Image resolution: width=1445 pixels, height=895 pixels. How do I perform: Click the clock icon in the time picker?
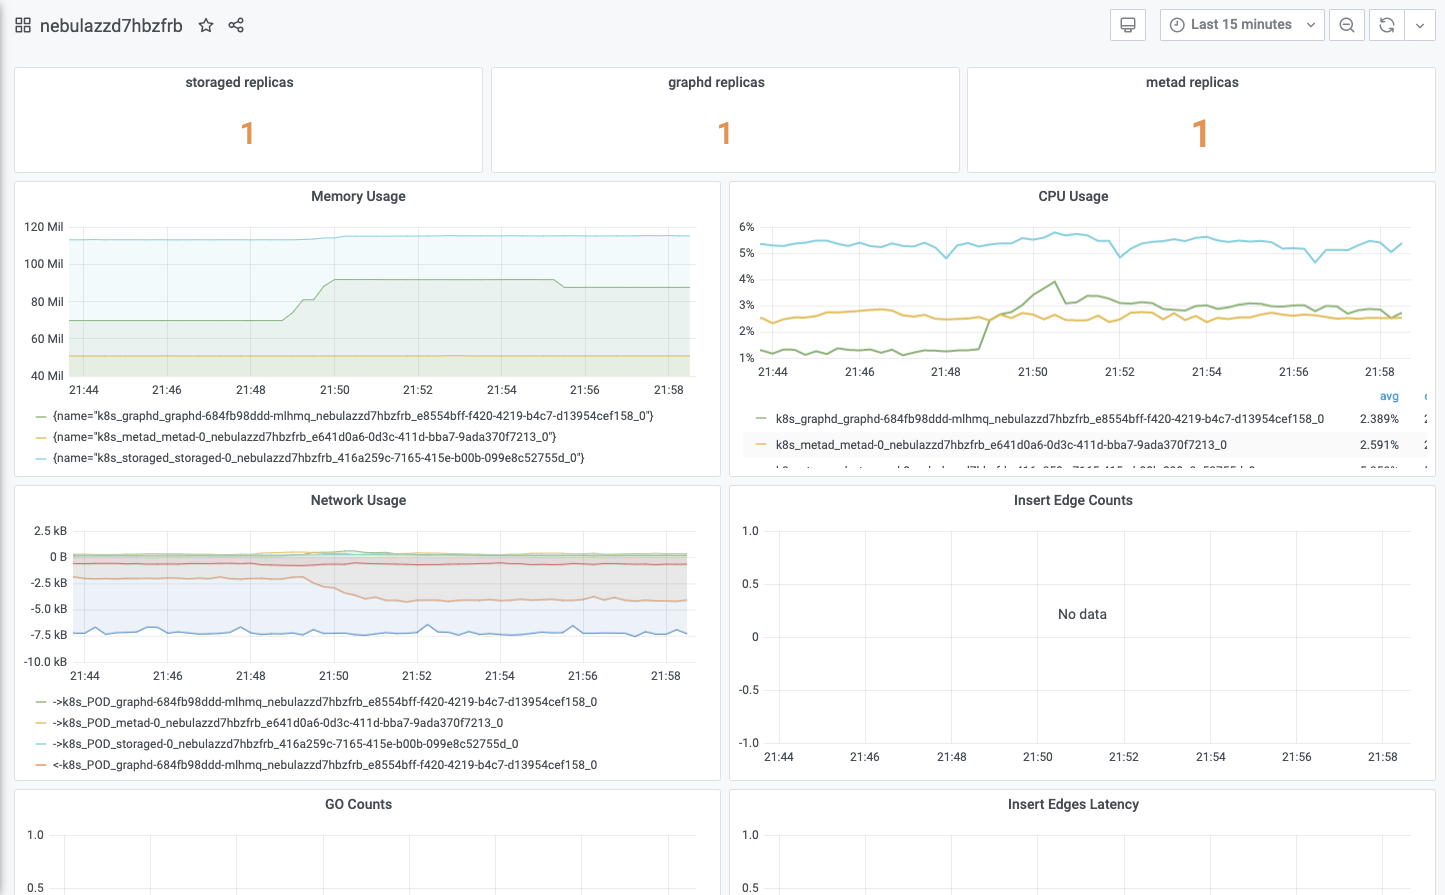pos(1177,25)
